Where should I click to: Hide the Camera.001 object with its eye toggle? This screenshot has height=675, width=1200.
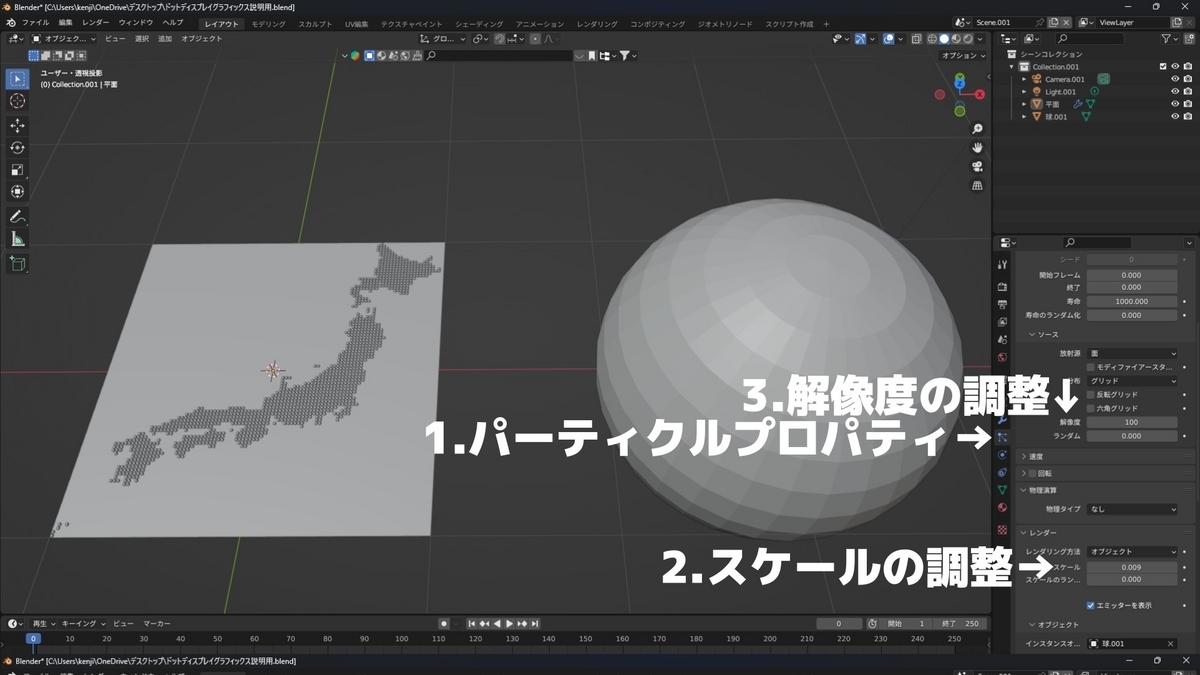[x=1175, y=79]
